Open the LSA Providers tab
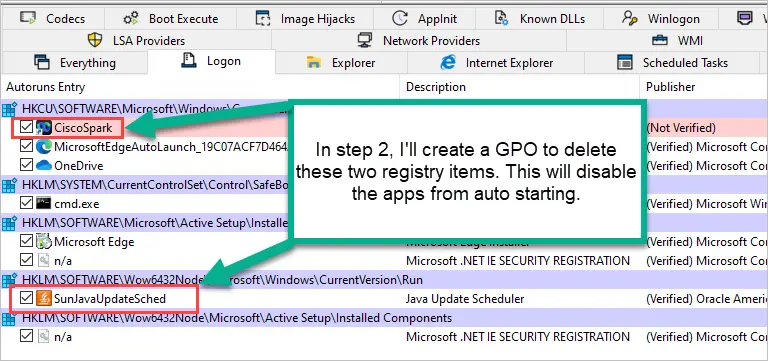The width and height of the screenshot is (768, 361). [136, 40]
